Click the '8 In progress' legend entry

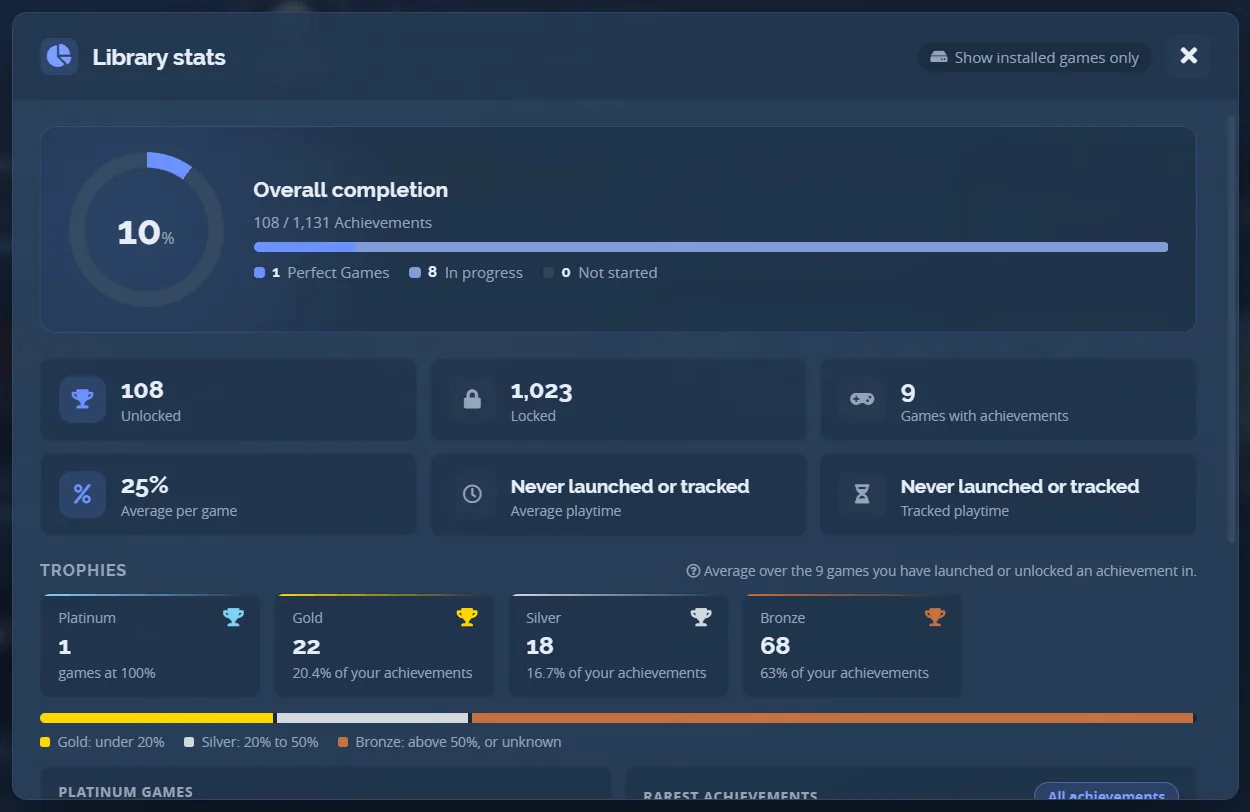[466, 272]
